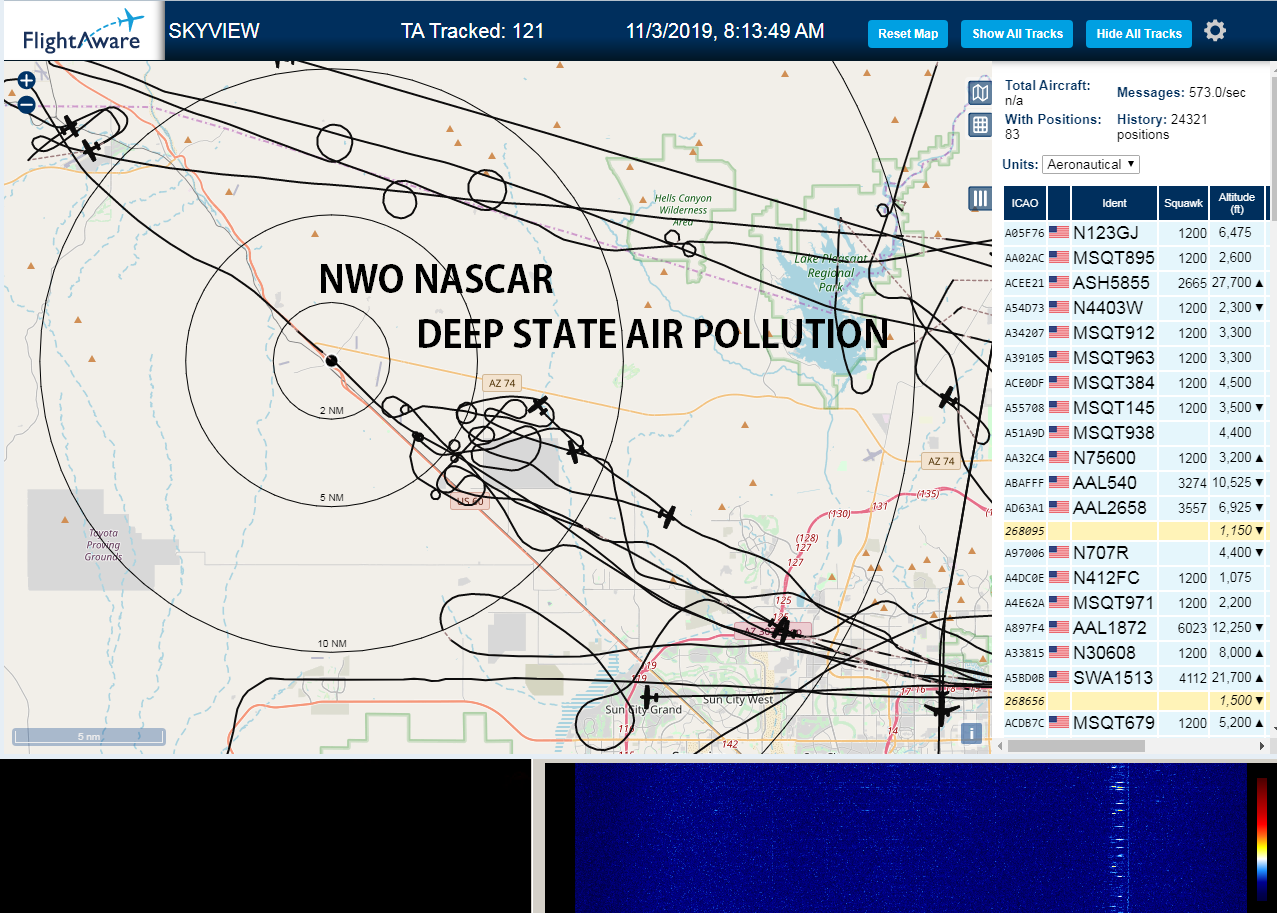The image size is (1277, 913).
Task: Select aircraft icon above Sun City Grand
Action: tap(648, 695)
